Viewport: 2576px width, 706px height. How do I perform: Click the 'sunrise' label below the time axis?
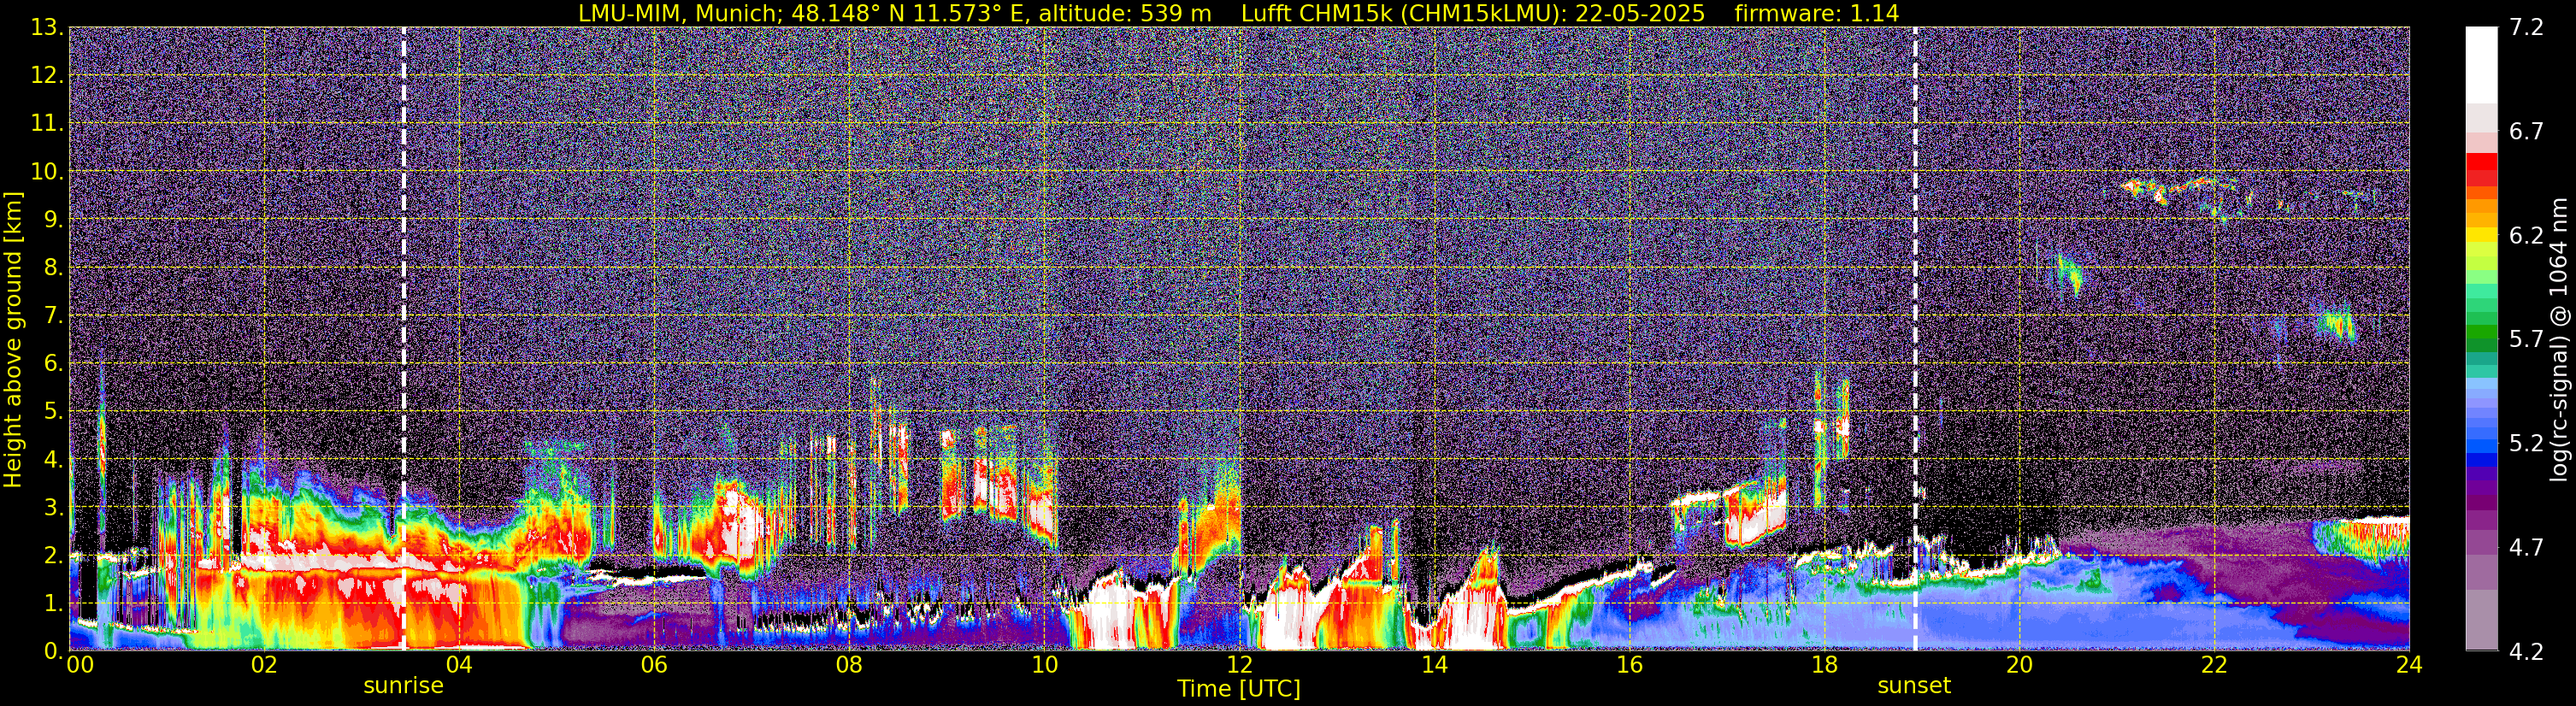[x=403, y=686]
